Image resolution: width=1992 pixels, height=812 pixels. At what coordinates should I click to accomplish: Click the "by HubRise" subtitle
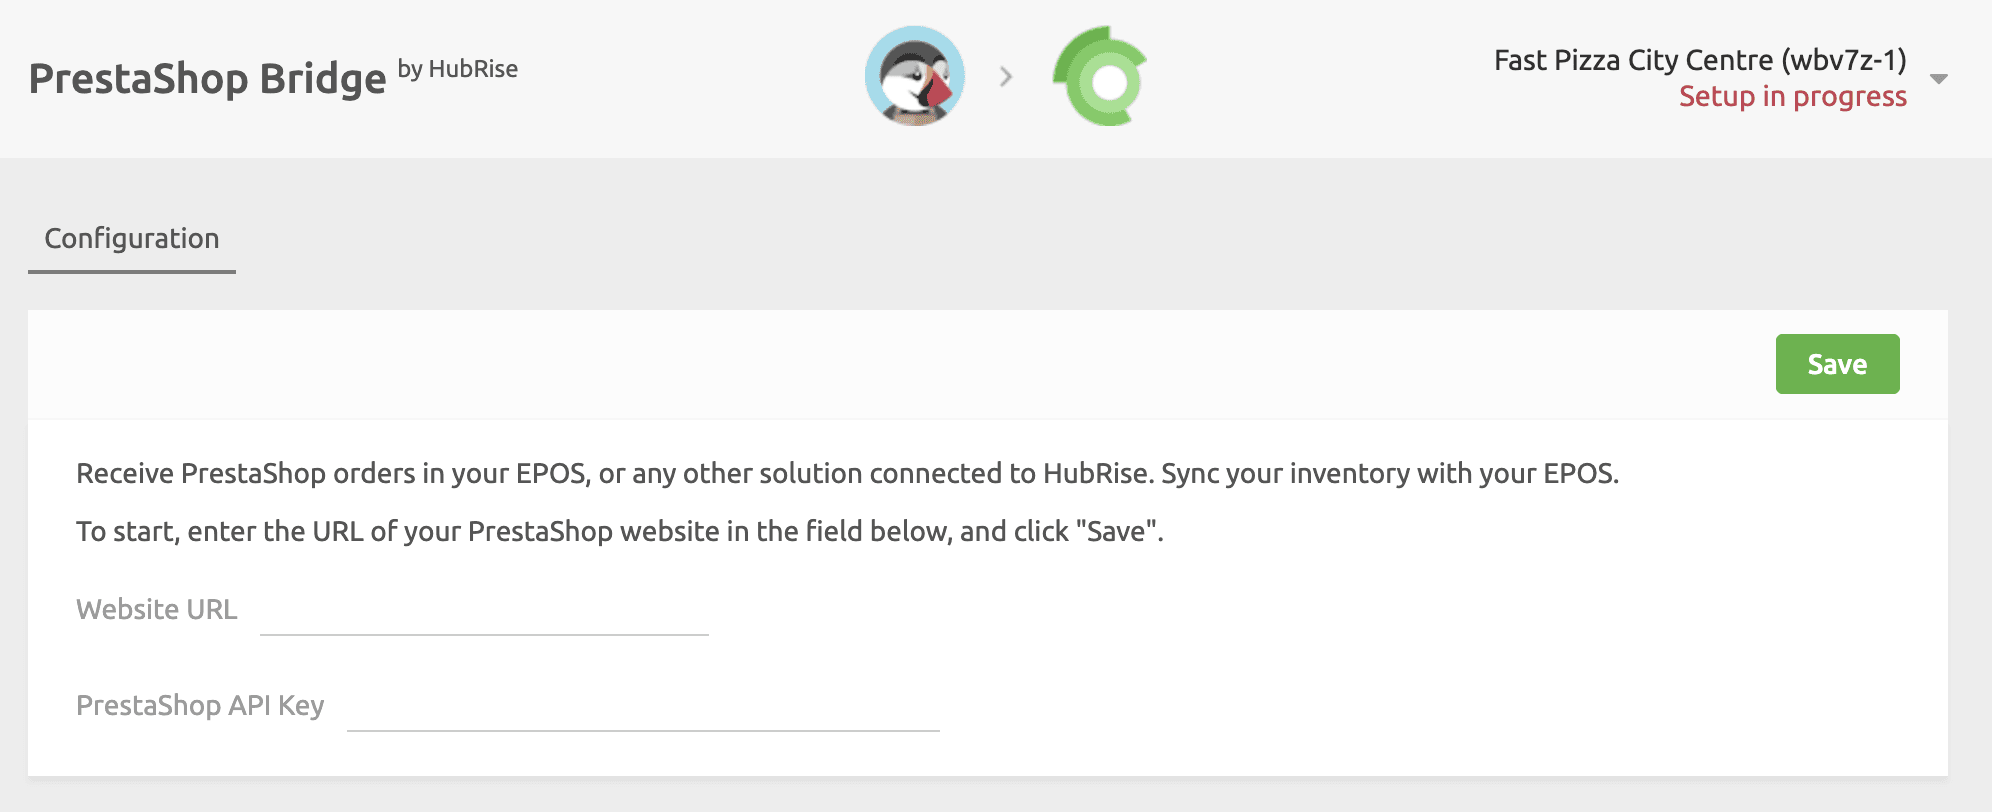458,69
